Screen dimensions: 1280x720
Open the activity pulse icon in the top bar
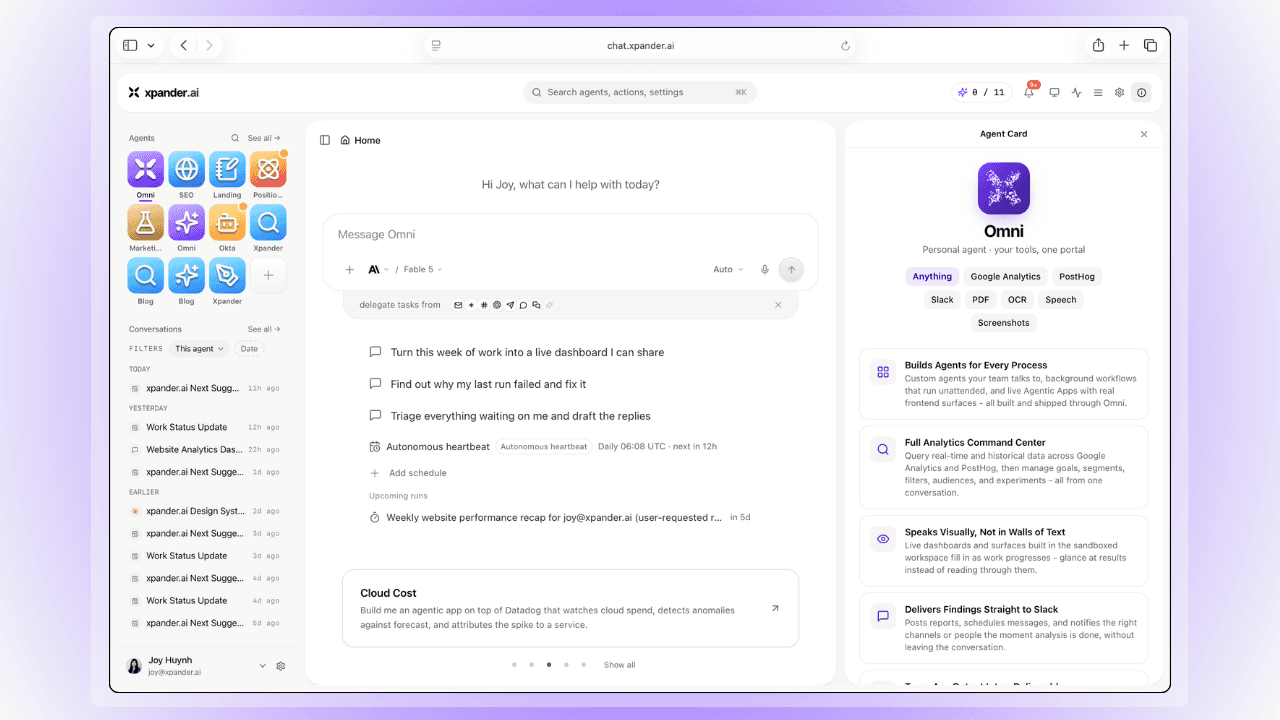[1076, 92]
